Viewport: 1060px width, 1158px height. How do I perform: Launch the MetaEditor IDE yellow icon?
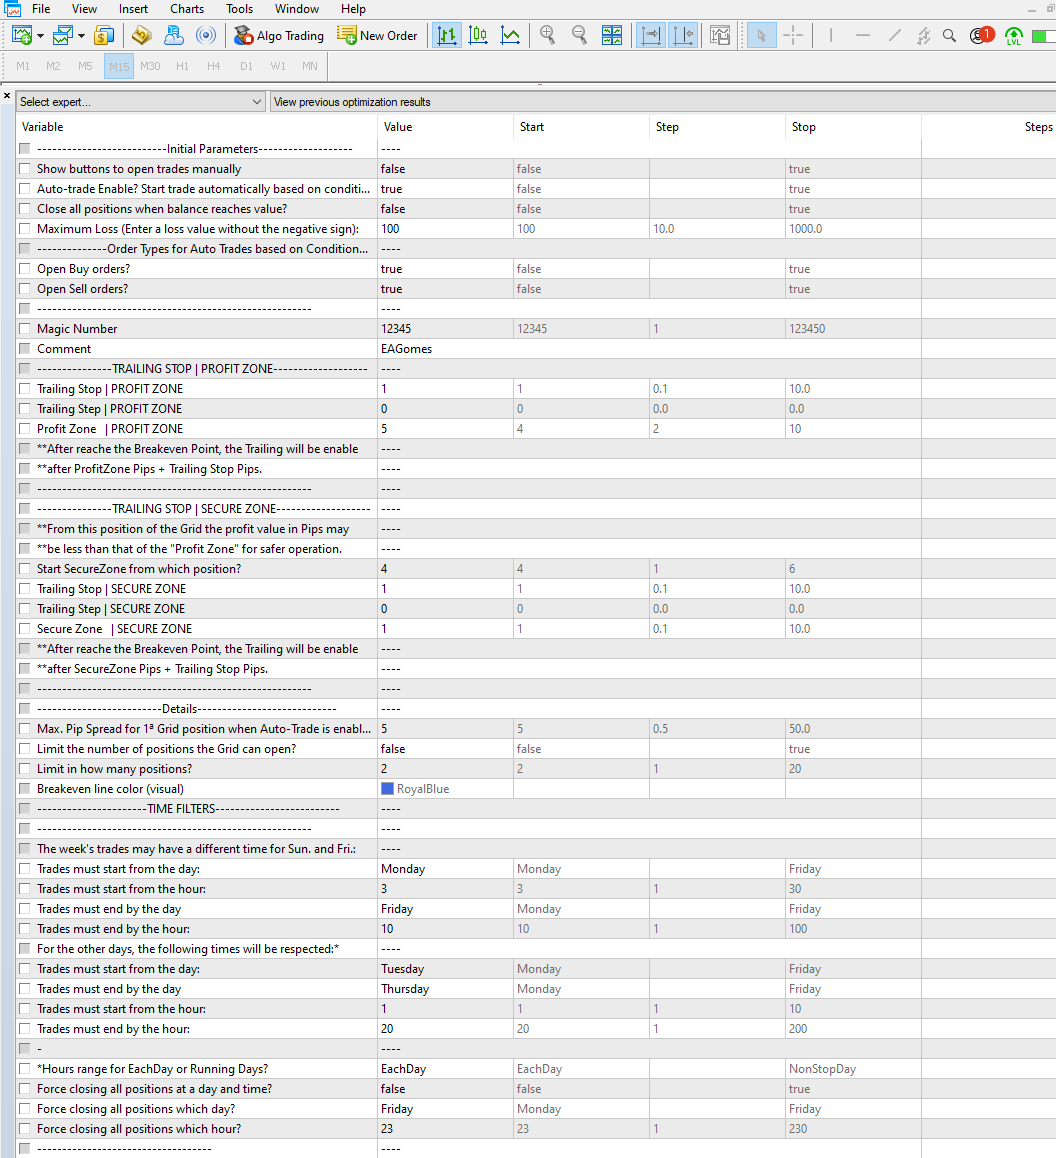tap(142, 35)
